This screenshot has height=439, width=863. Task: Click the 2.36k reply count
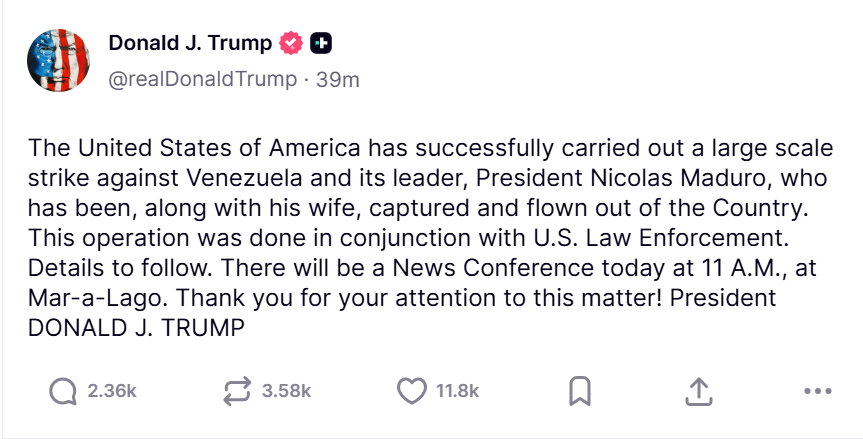[x=111, y=391]
